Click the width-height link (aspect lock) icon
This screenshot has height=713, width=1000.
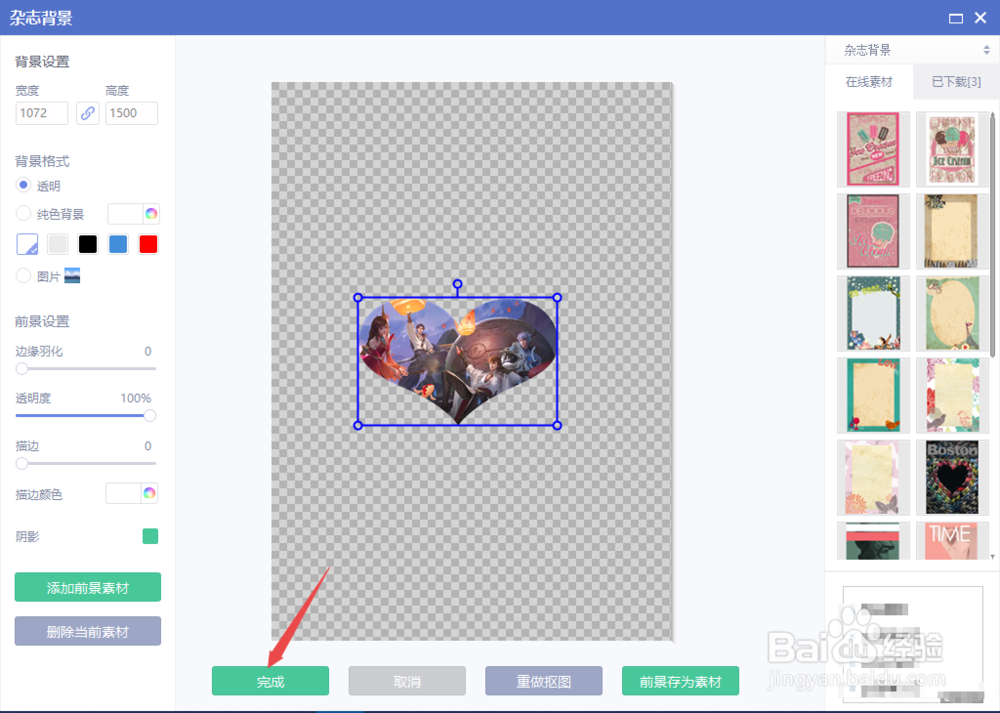pos(87,114)
